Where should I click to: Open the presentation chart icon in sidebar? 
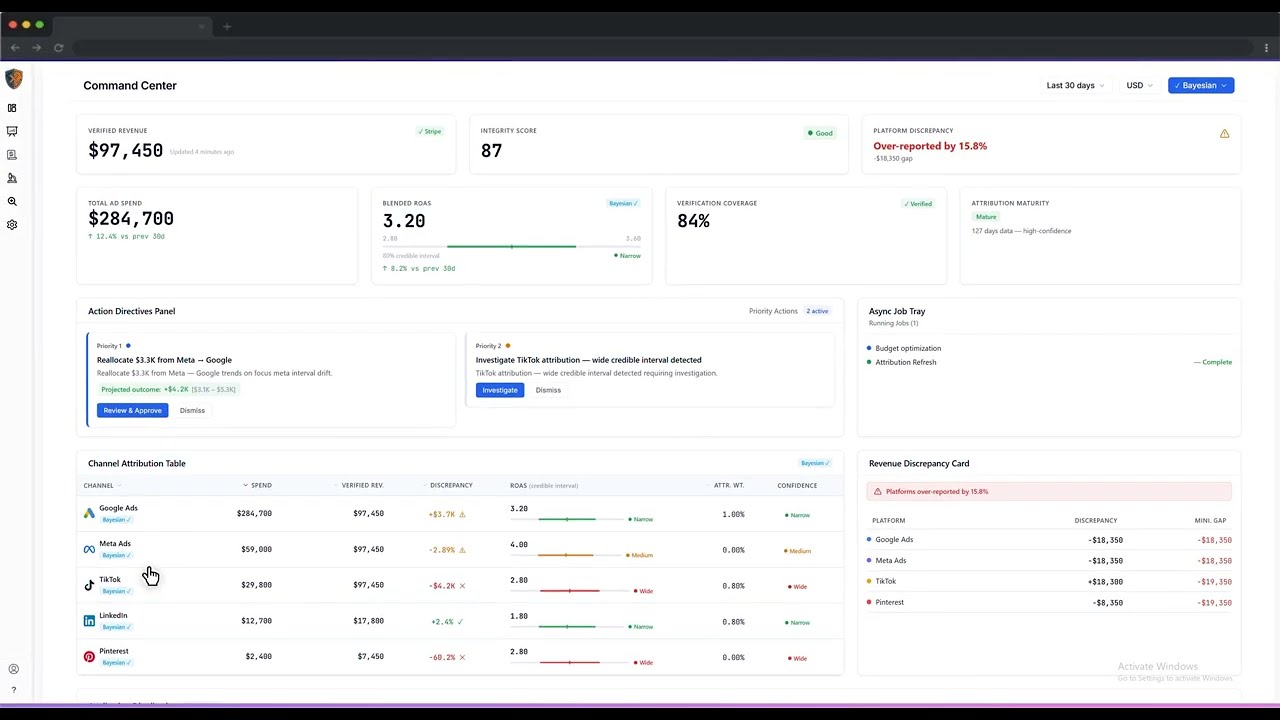tap(12, 131)
